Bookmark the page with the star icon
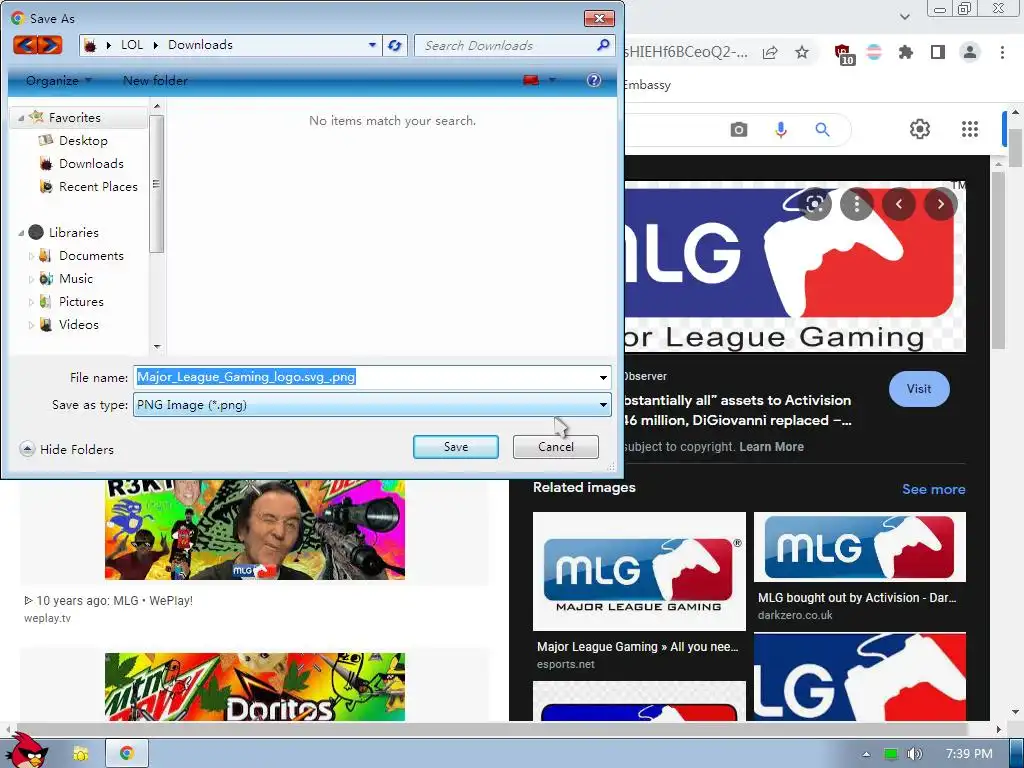Viewport: 1024px width, 768px height. [802, 52]
